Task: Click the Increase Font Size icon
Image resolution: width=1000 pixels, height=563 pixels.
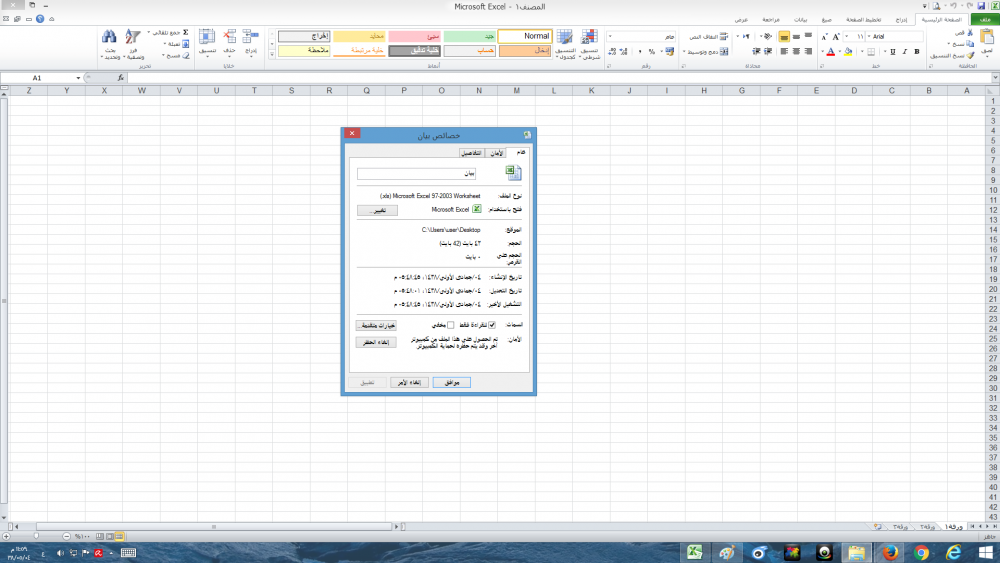Action: click(836, 37)
